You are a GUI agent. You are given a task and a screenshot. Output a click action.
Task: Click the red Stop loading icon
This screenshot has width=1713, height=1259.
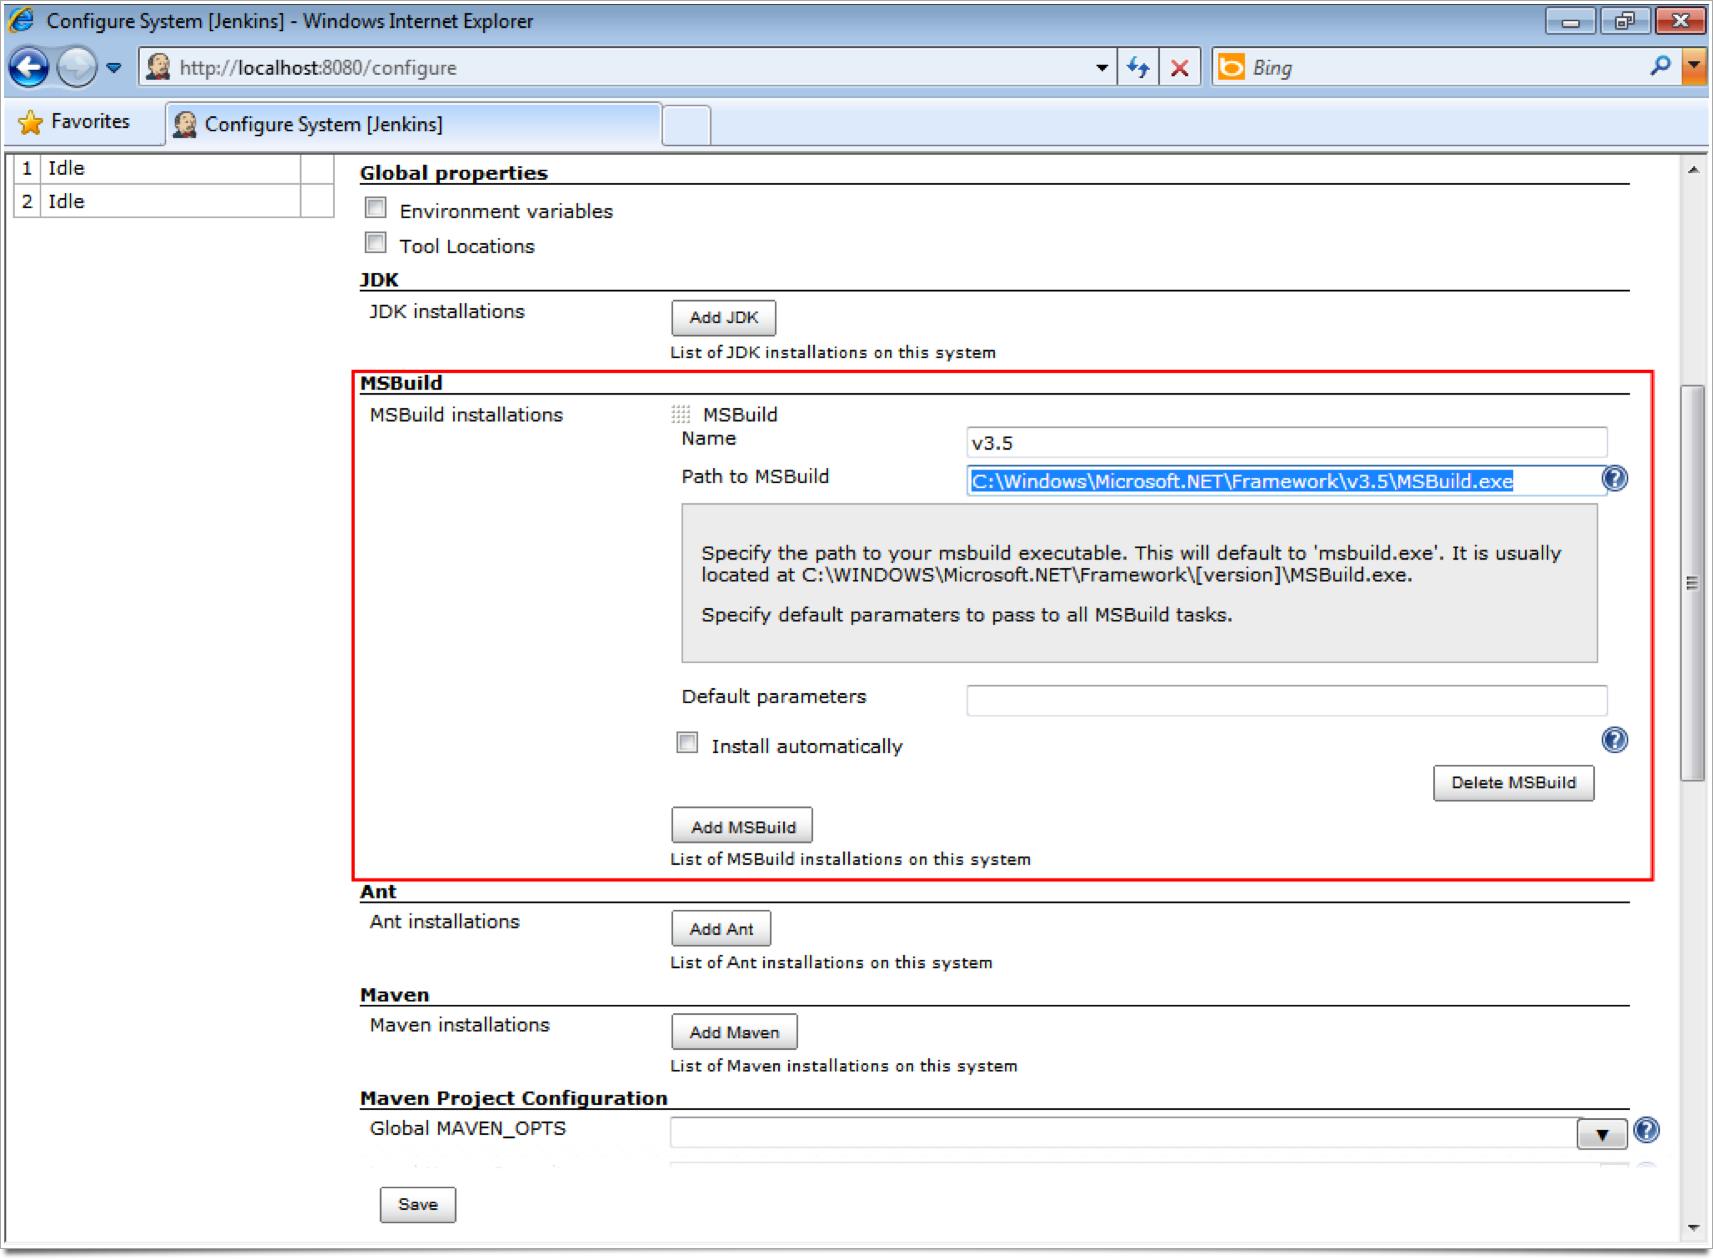coord(1180,68)
